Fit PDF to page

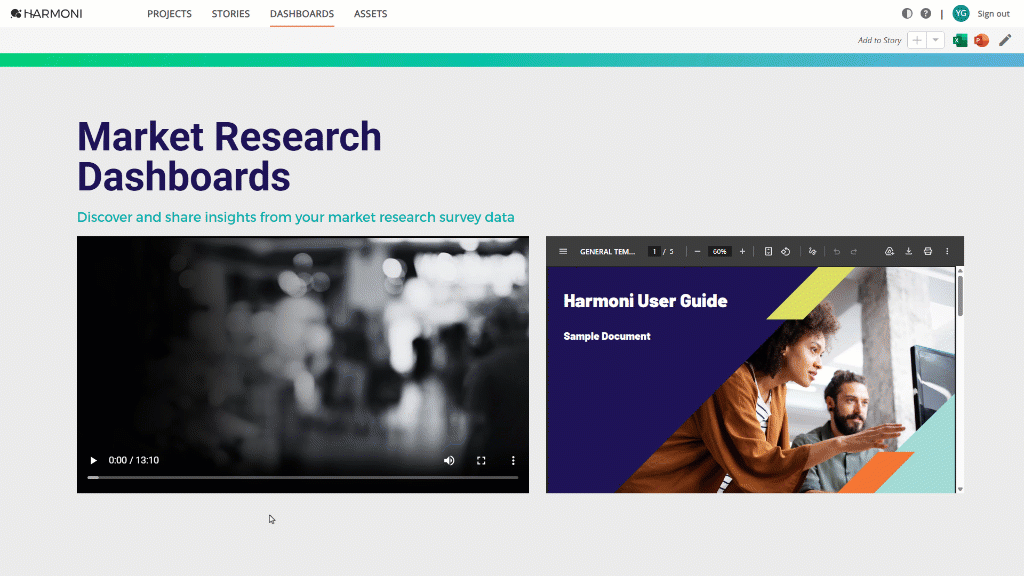[x=768, y=251]
